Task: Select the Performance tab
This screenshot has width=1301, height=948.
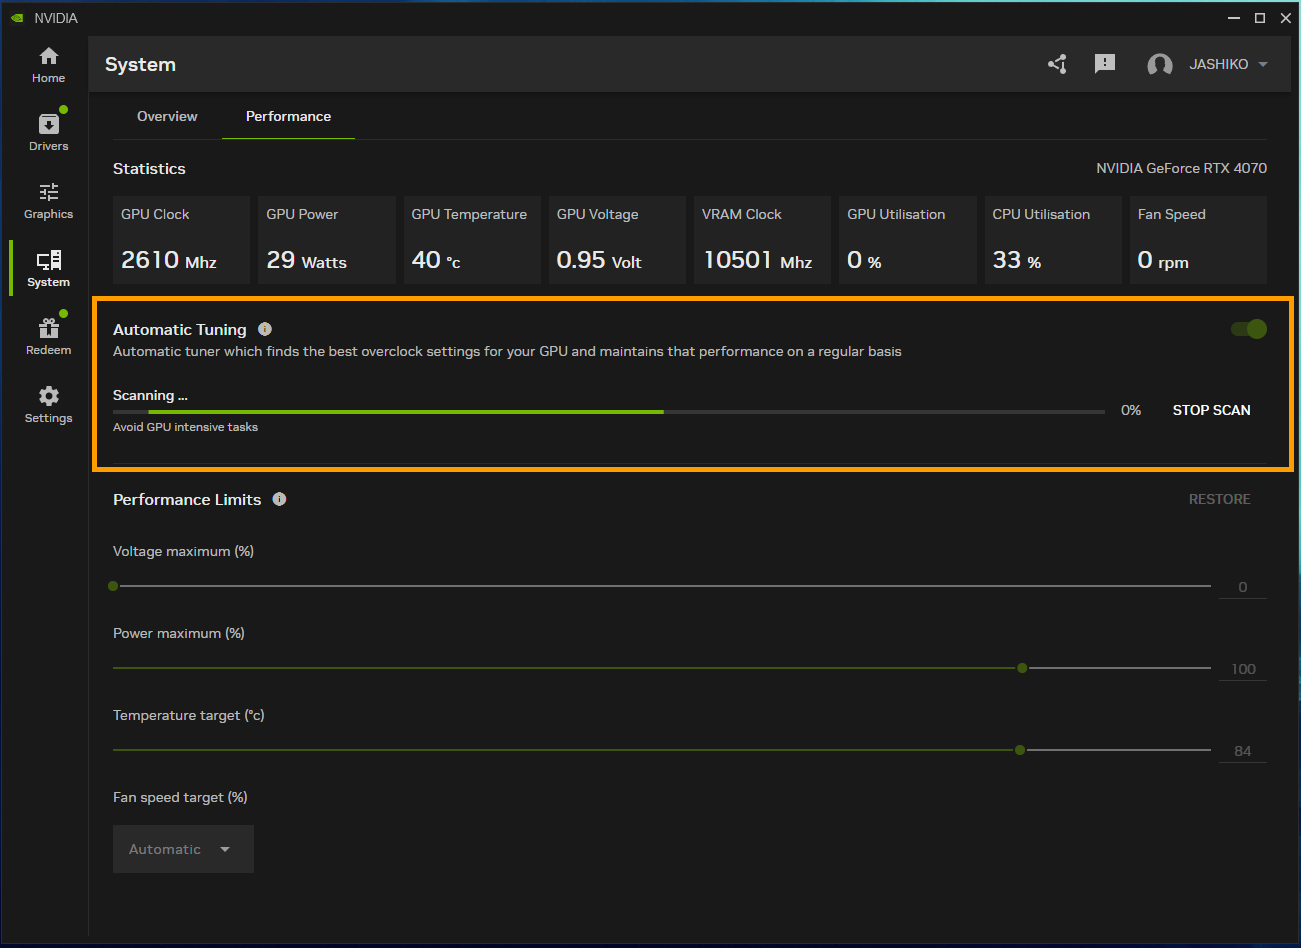Action: (288, 116)
